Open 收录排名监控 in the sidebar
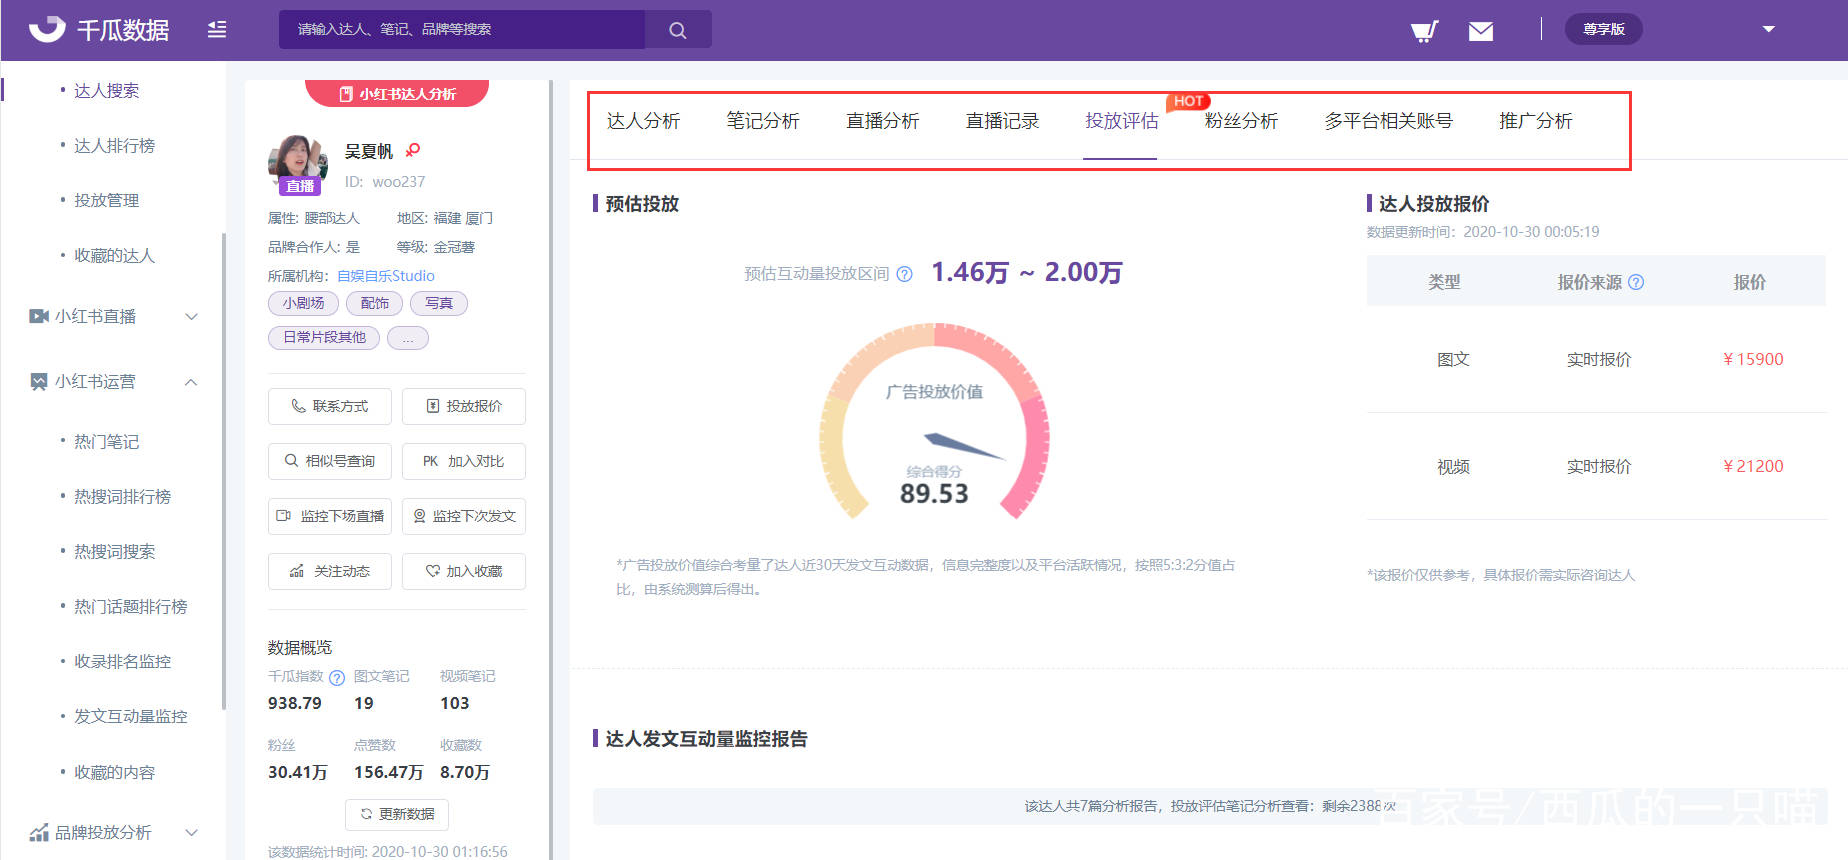The width and height of the screenshot is (1848, 860). pyautogui.click(x=122, y=662)
